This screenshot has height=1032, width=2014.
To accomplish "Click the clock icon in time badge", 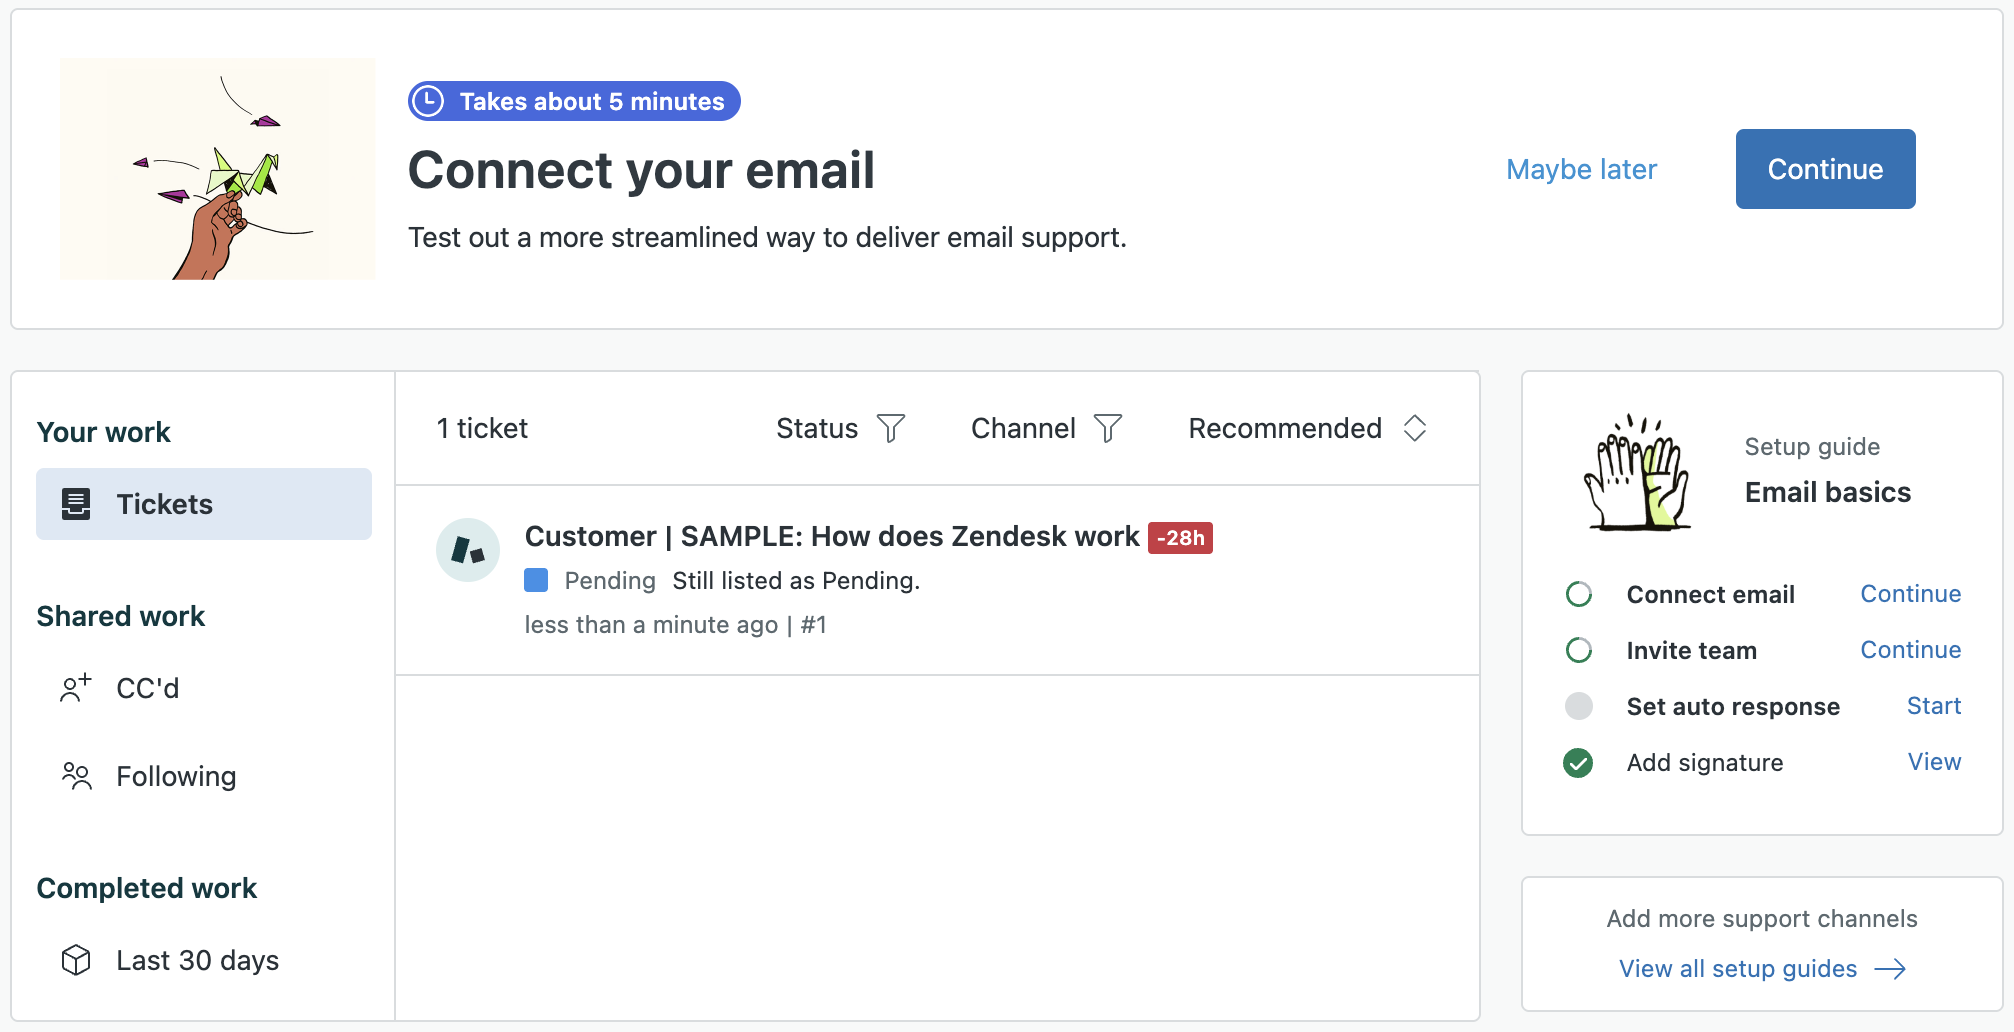I will click(429, 101).
